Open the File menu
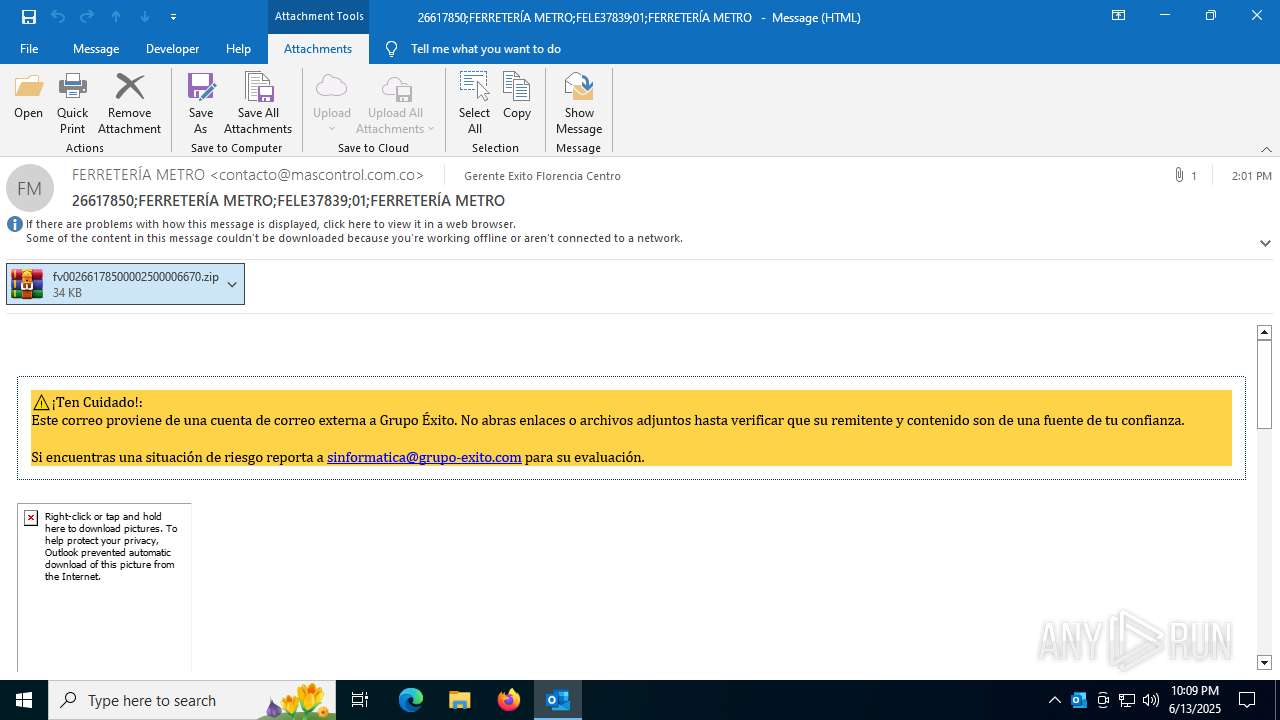Screen dimensions: 1280x720 click(29, 49)
